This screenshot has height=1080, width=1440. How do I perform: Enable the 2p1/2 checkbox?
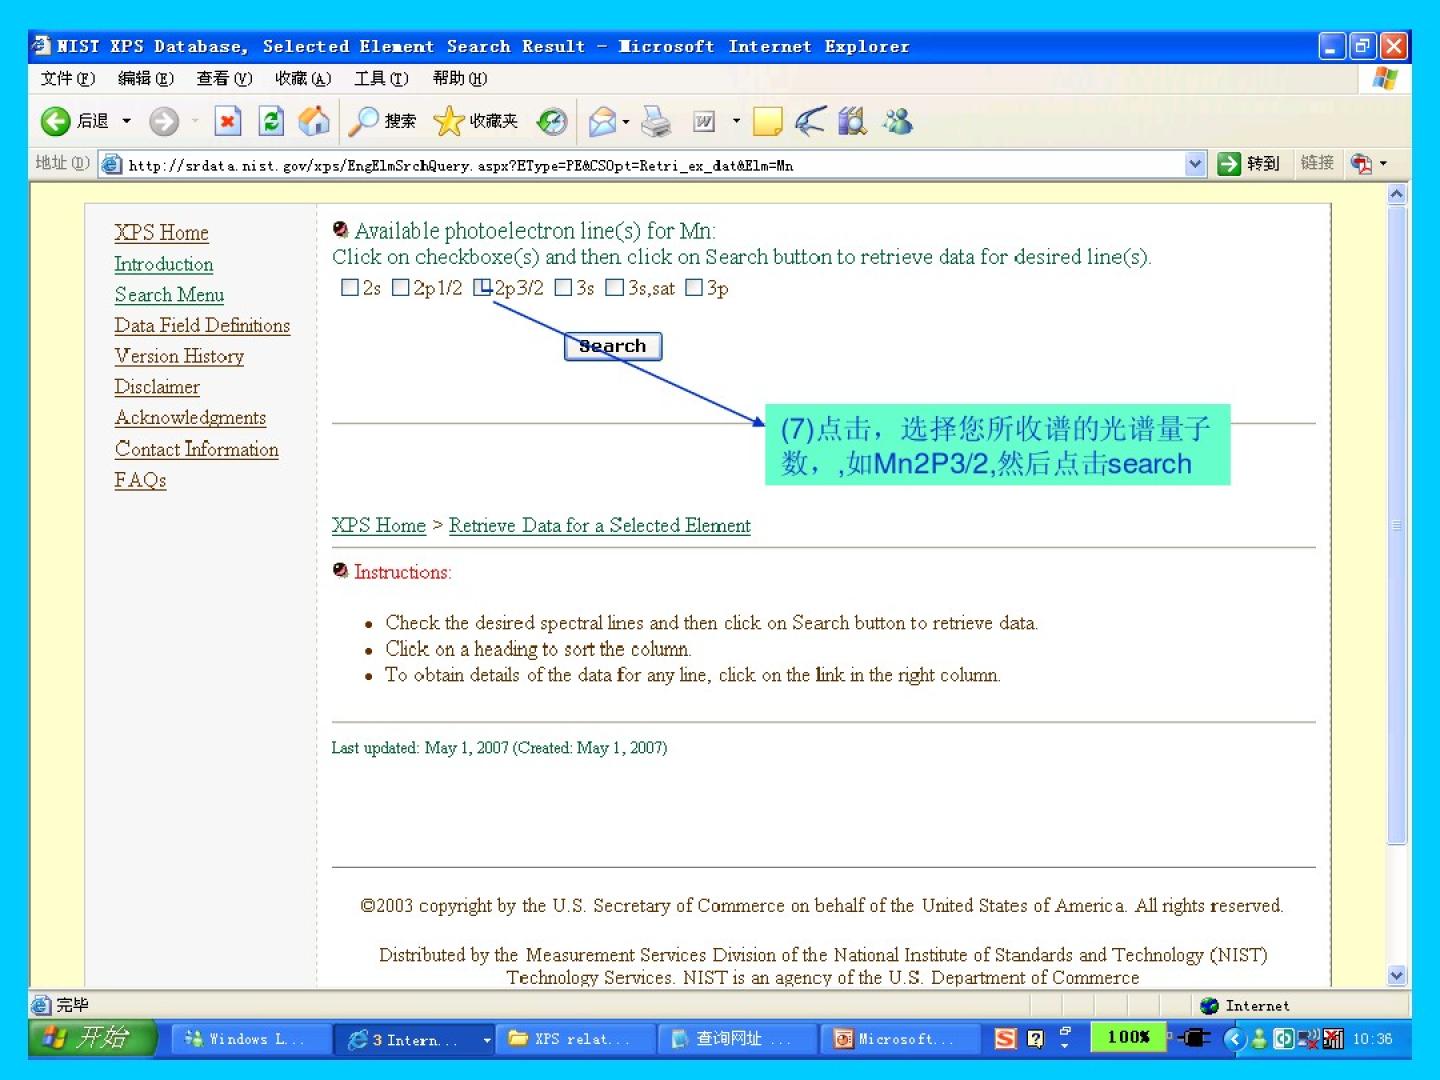[401, 288]
